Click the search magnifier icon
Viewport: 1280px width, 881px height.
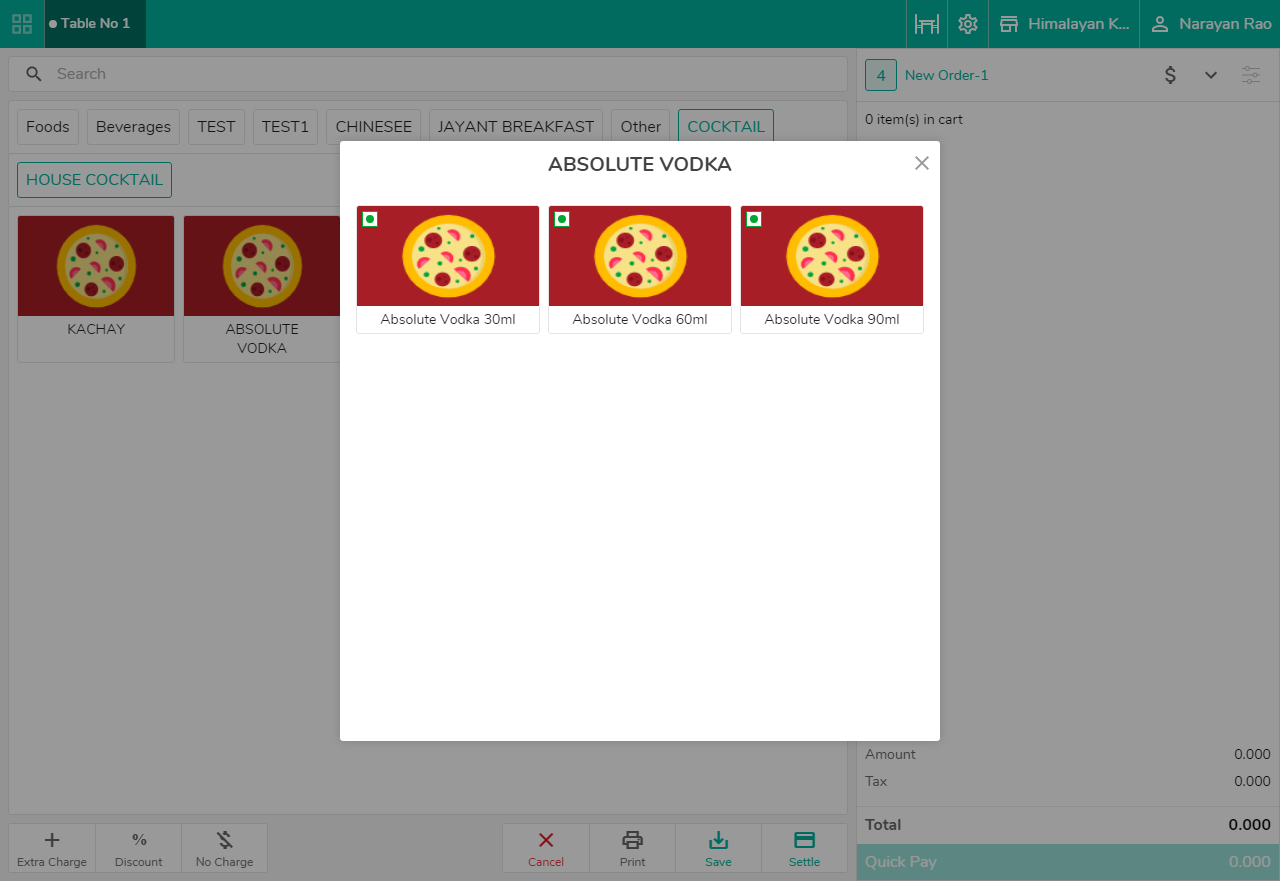pyautogui.click(x=34, y=74)
